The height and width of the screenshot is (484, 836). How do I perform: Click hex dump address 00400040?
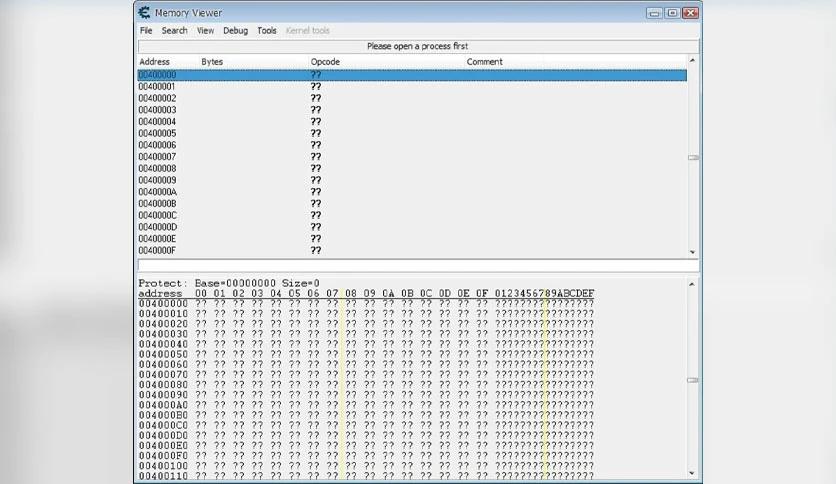[163, 344]
